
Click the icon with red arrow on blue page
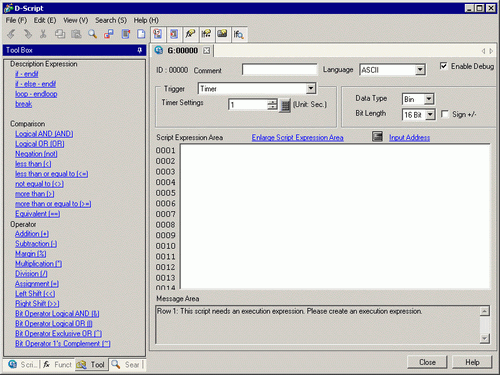tap(174, 34)
